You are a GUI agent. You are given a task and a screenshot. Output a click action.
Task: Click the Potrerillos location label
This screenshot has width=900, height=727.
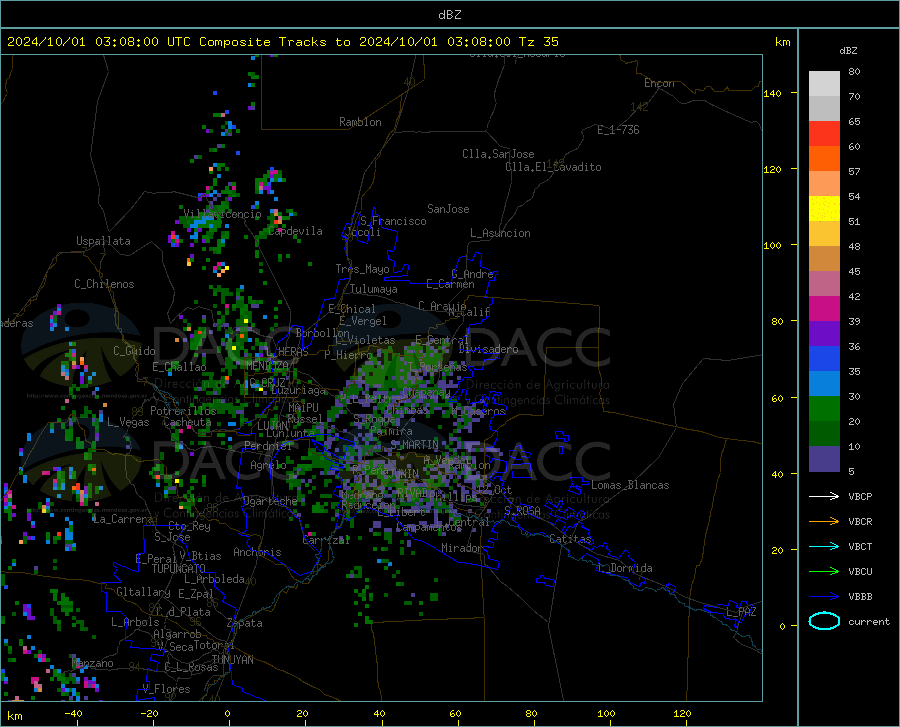click(183, 411)
